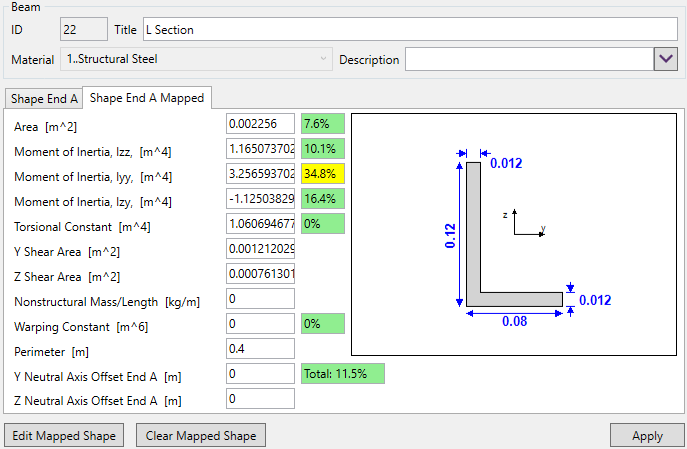Select the Torsional Constant input box
687x449 pixels.
260,224
